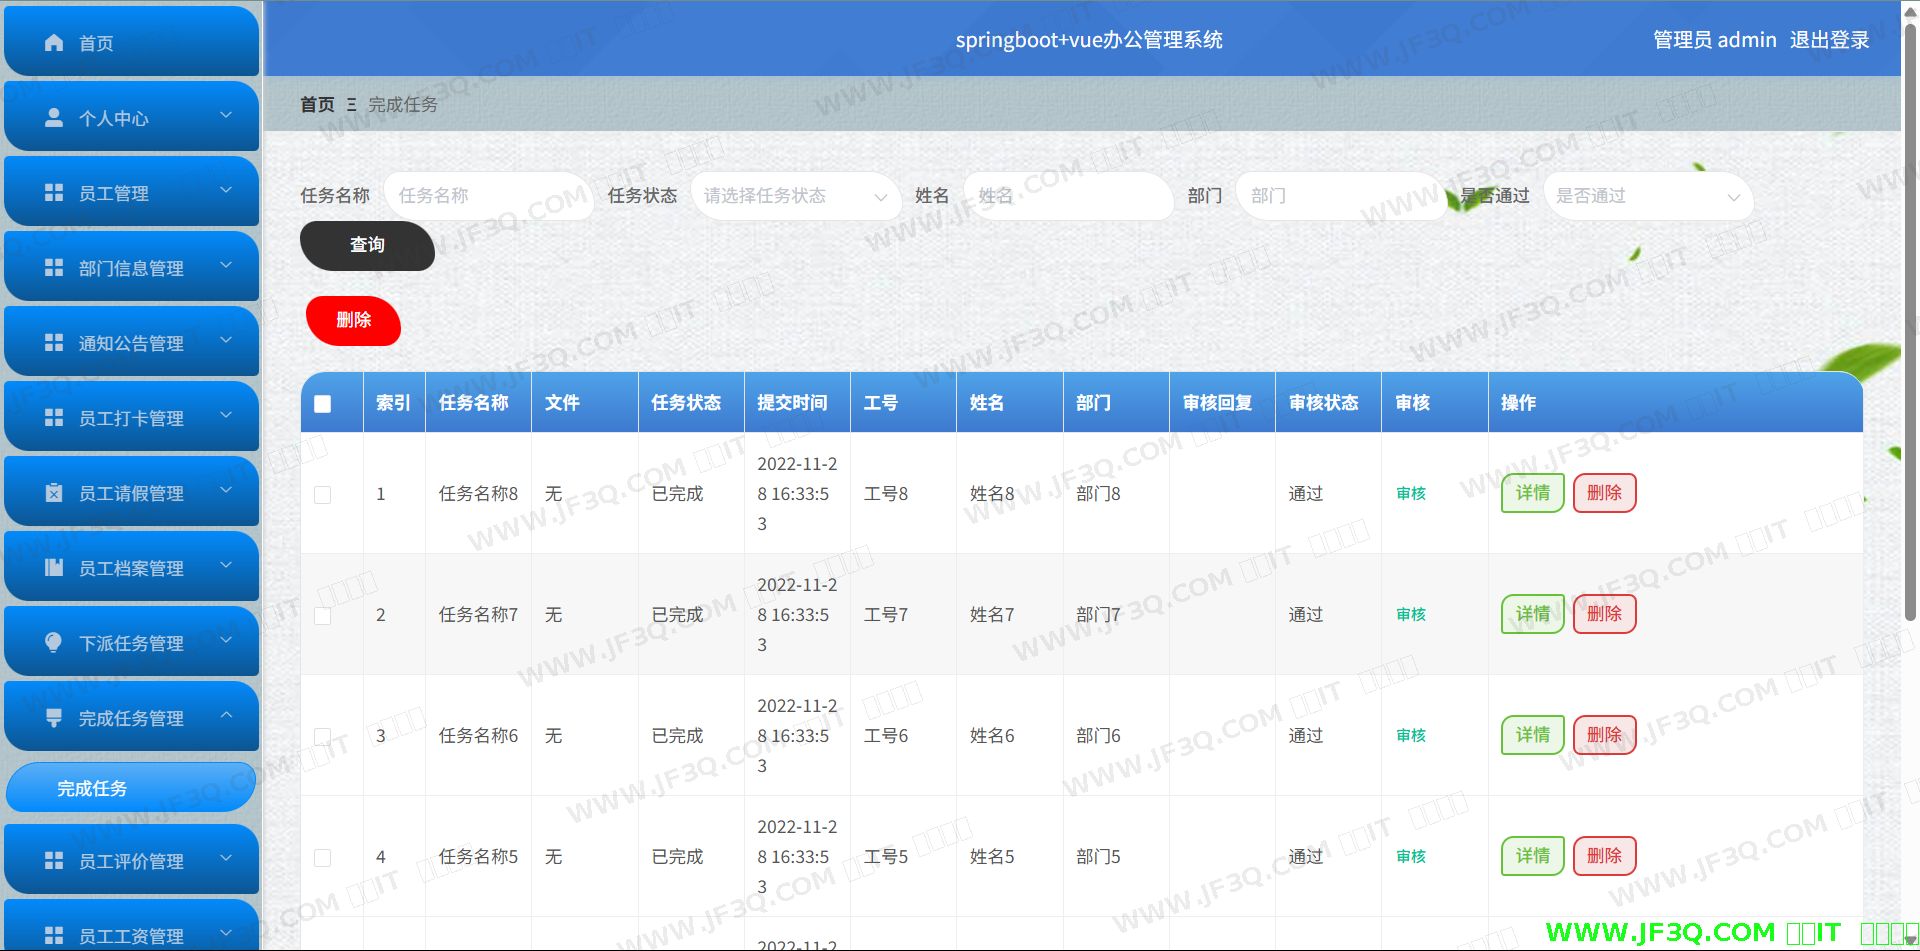
Task: Click the calendar icon beside 员工请假管理
Action: tap(54, 493)
